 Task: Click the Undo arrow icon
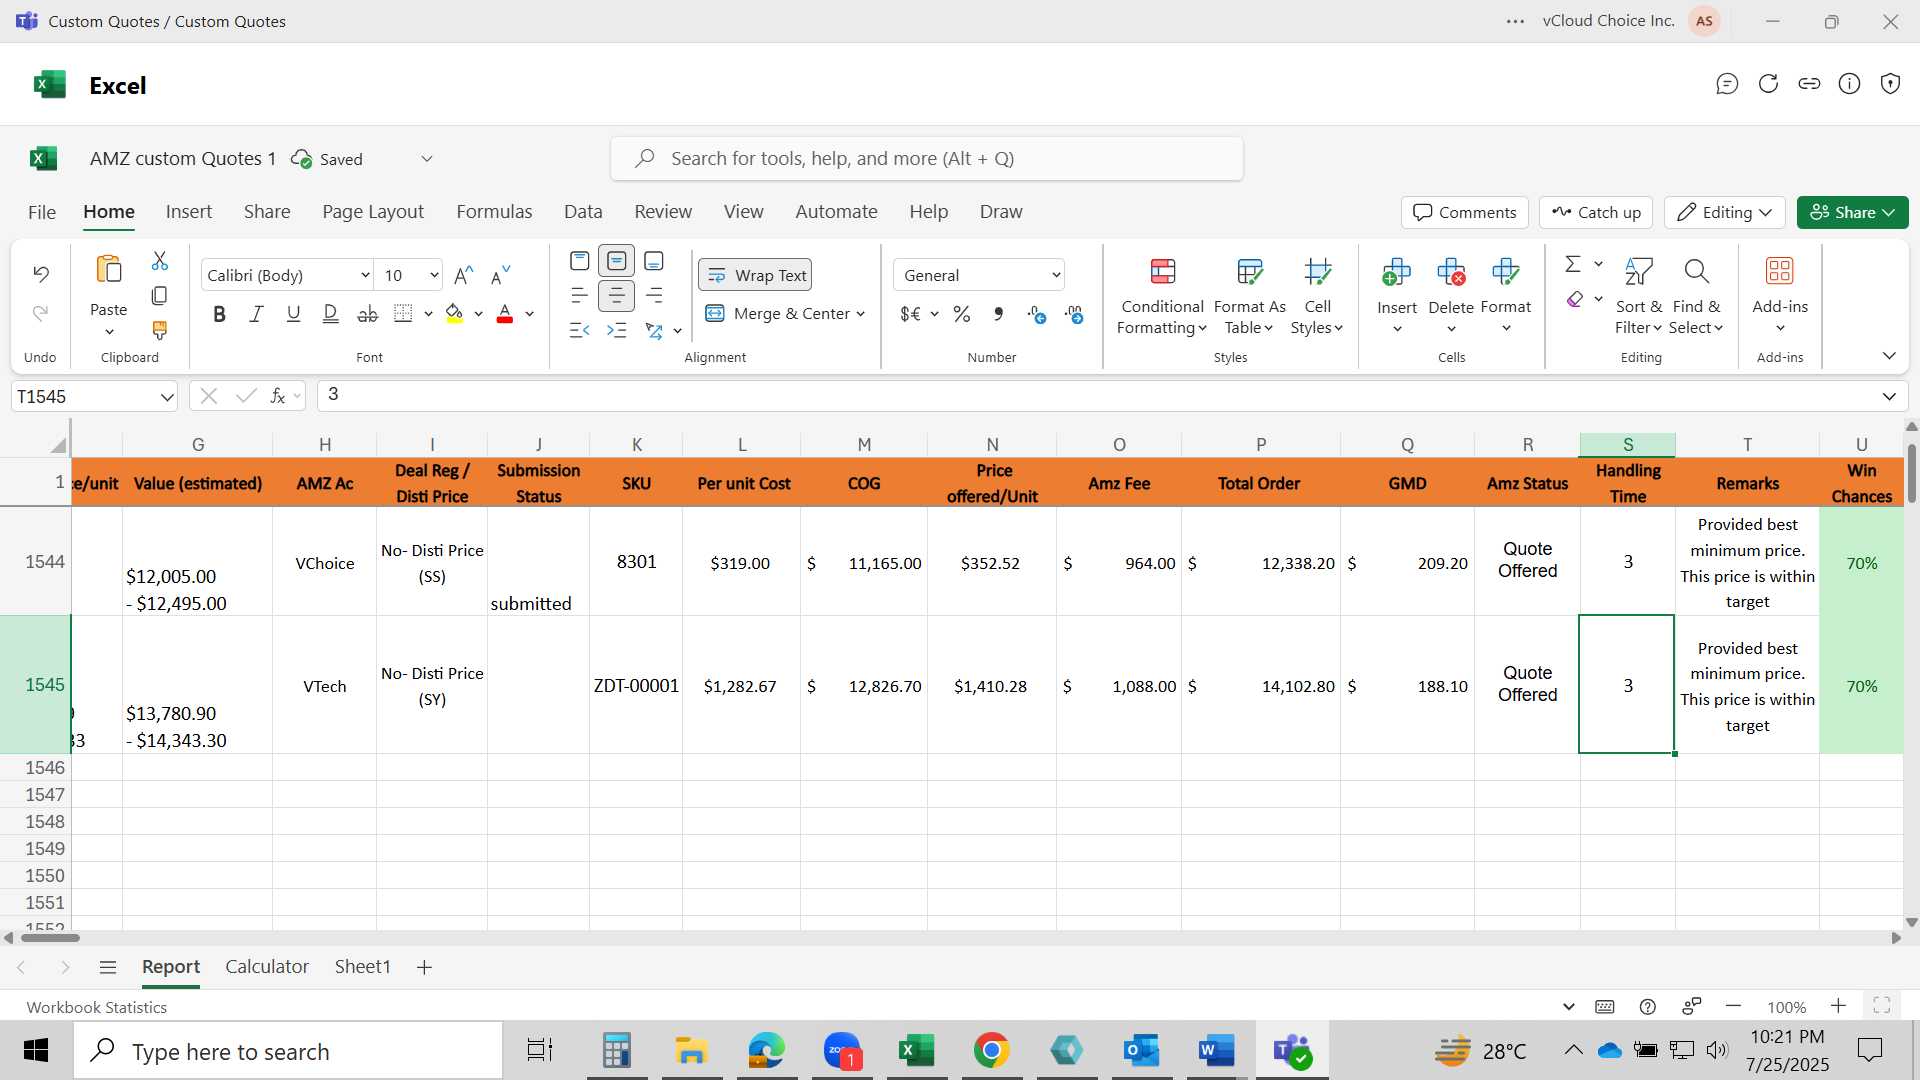41,273
